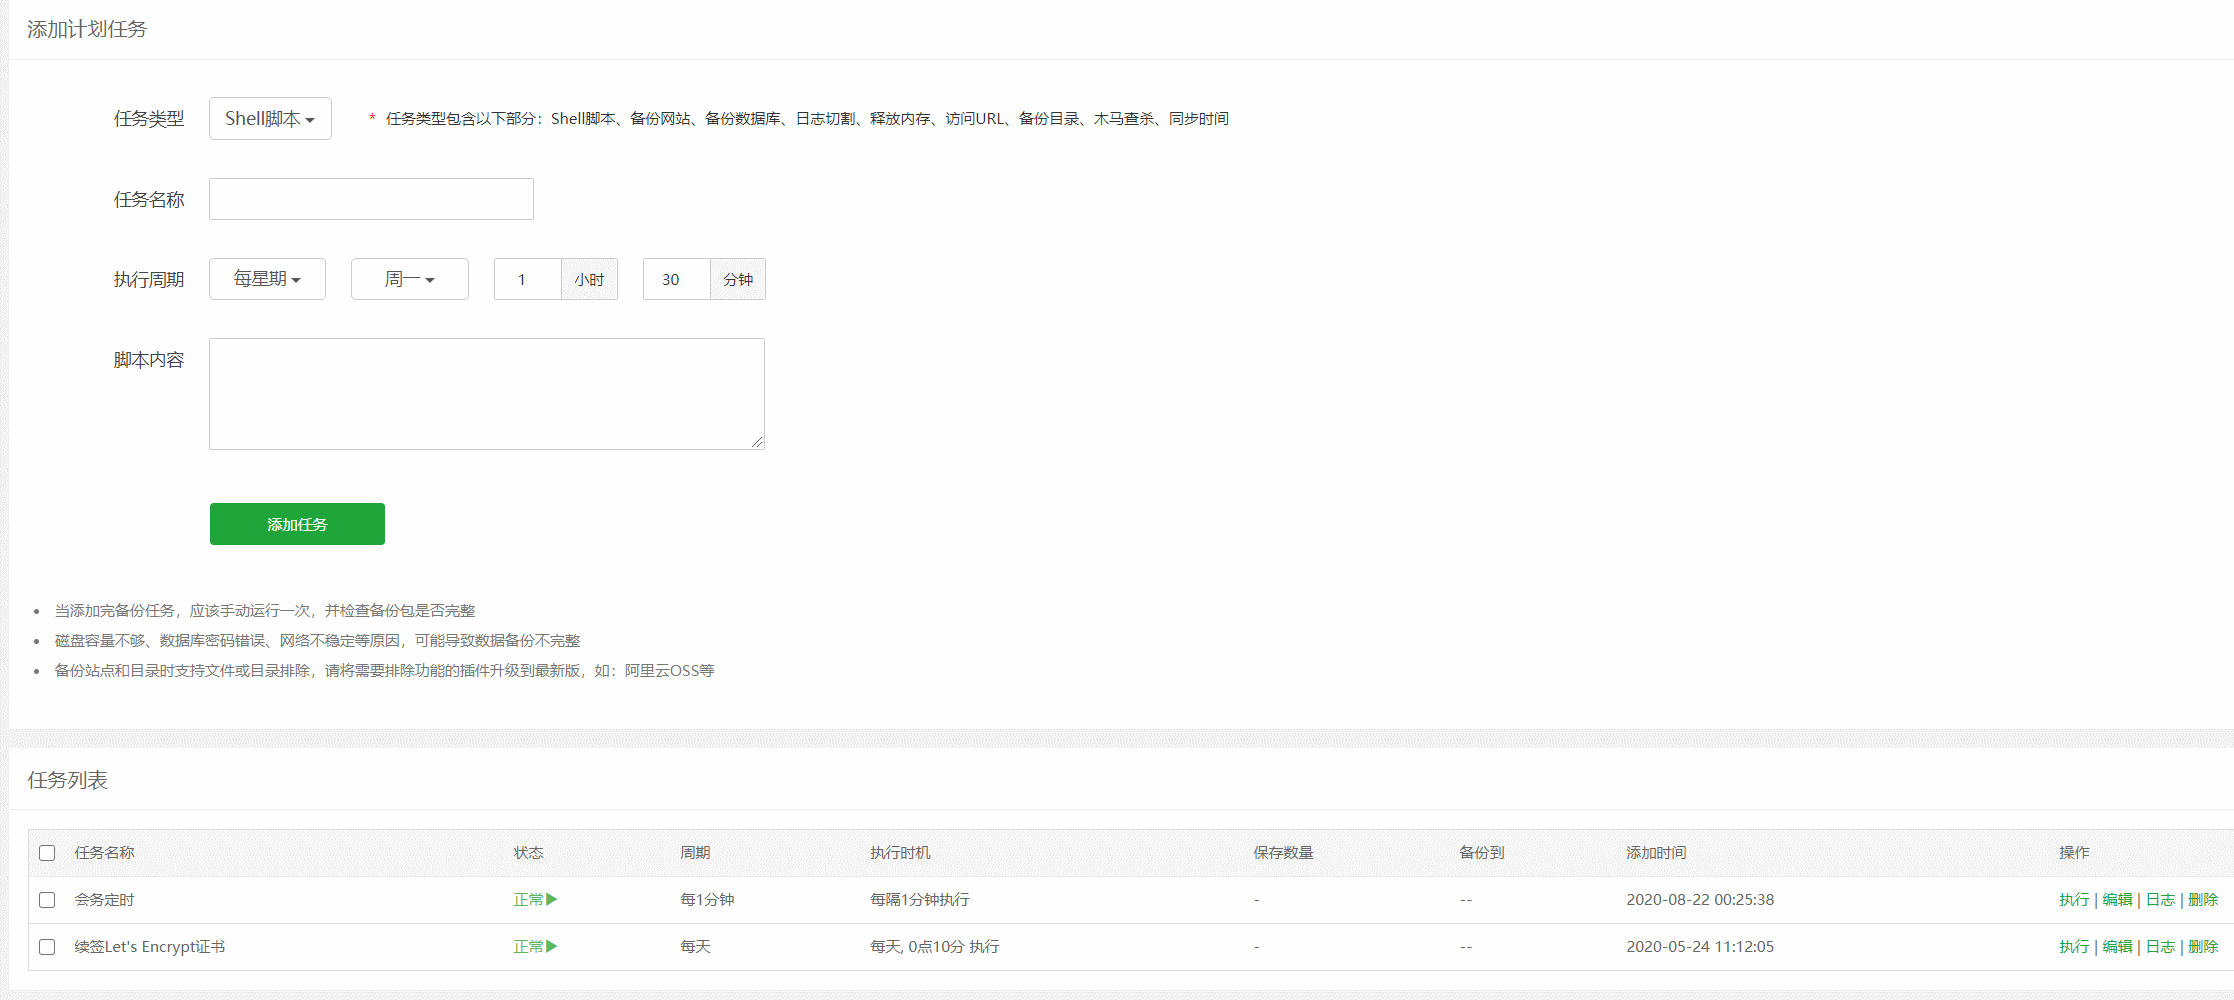
Task: Click the 添加计划任务 section heading
Action: (87, 29)
